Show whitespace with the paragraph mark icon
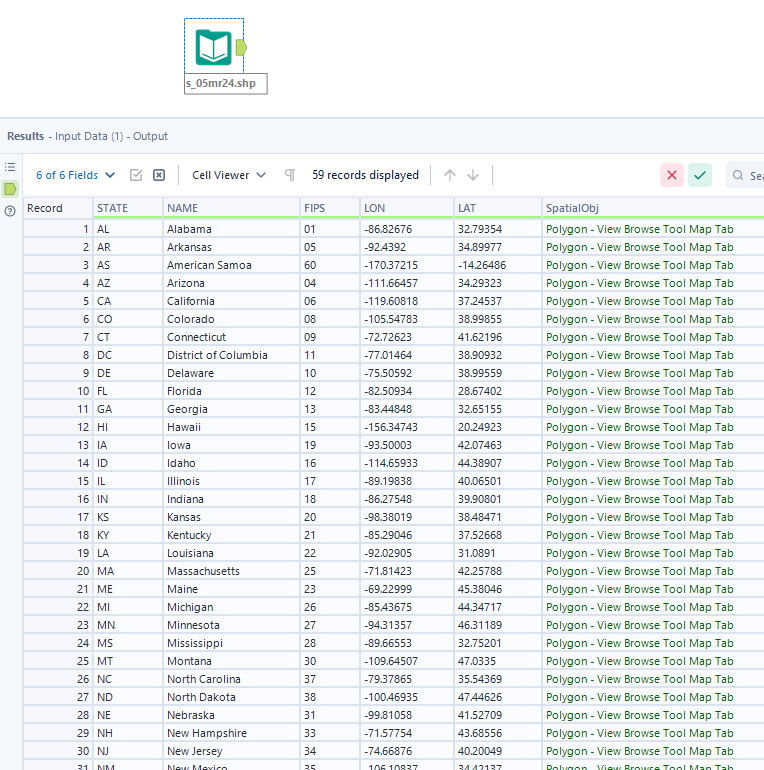The width and height of the screenshot is (764, 770). 290,175
